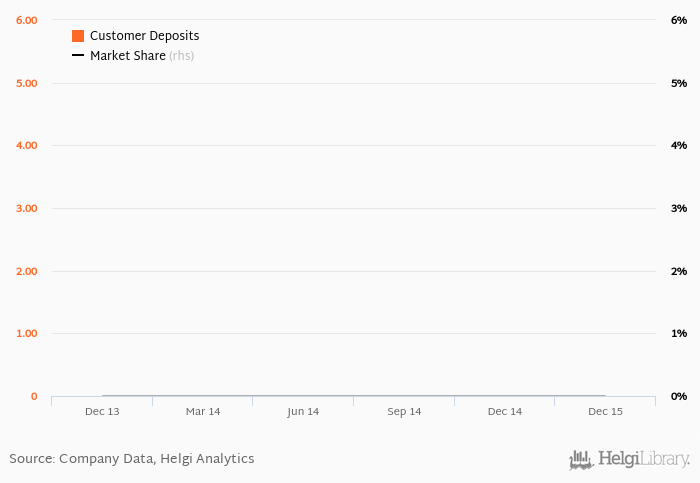Viewport: 700px width, 483px height.
Task: Click the HelgiLibrary logo icon
Action: click(581, 460)
